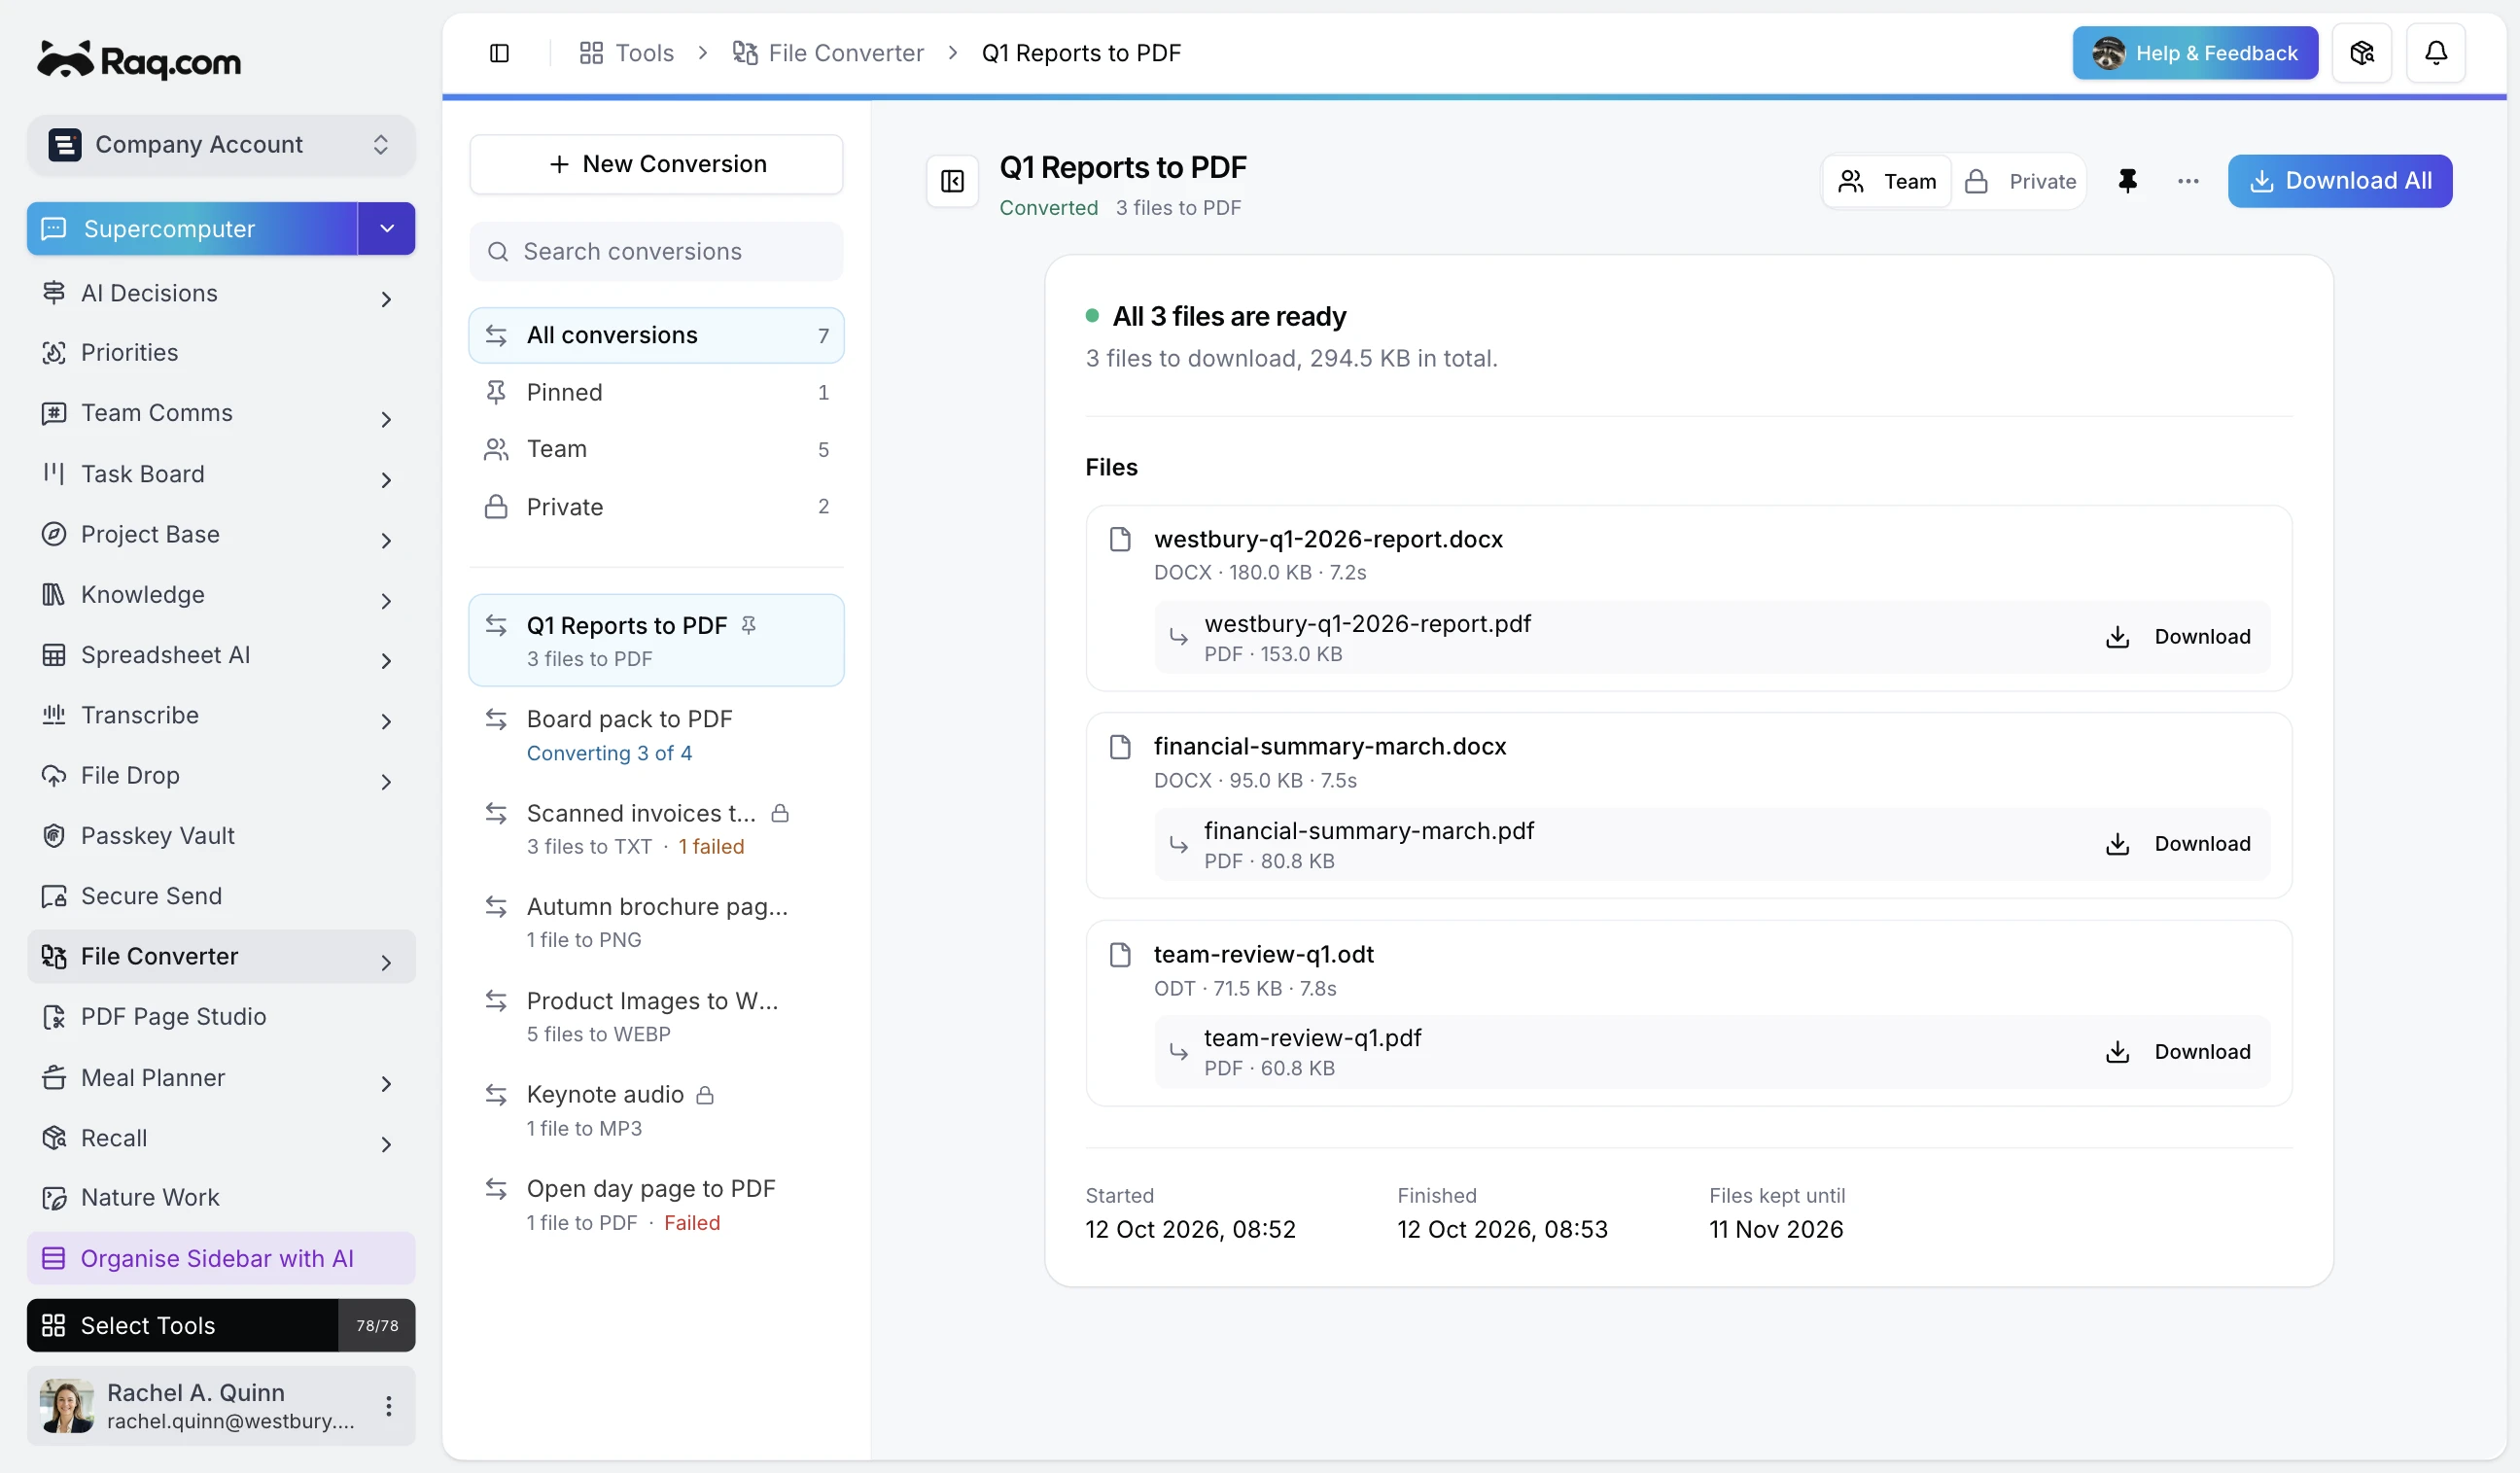Click the Download All button
Image resolution: width=2520 pixels, height=1473 pixels.
pyautogui.click(x=2340, y=181)
